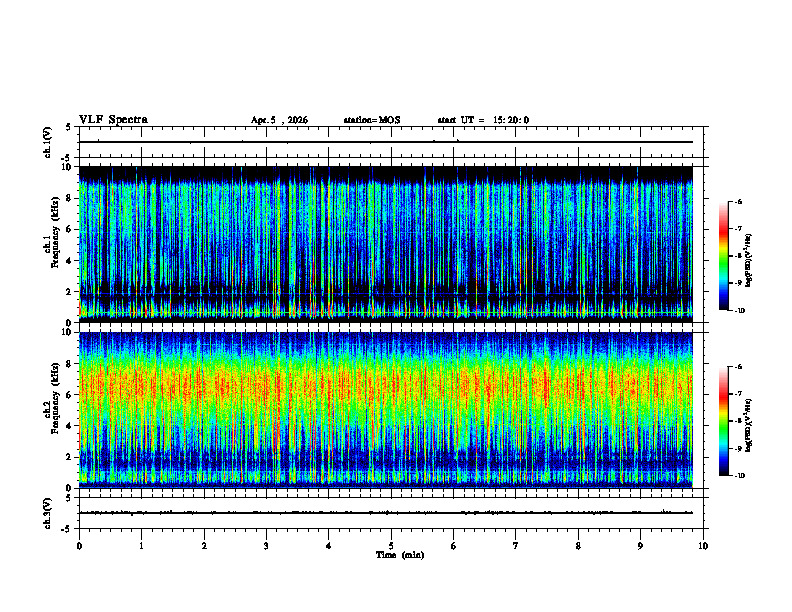Click the "4" kHz tick of ch.2 axis

(70, 426)
